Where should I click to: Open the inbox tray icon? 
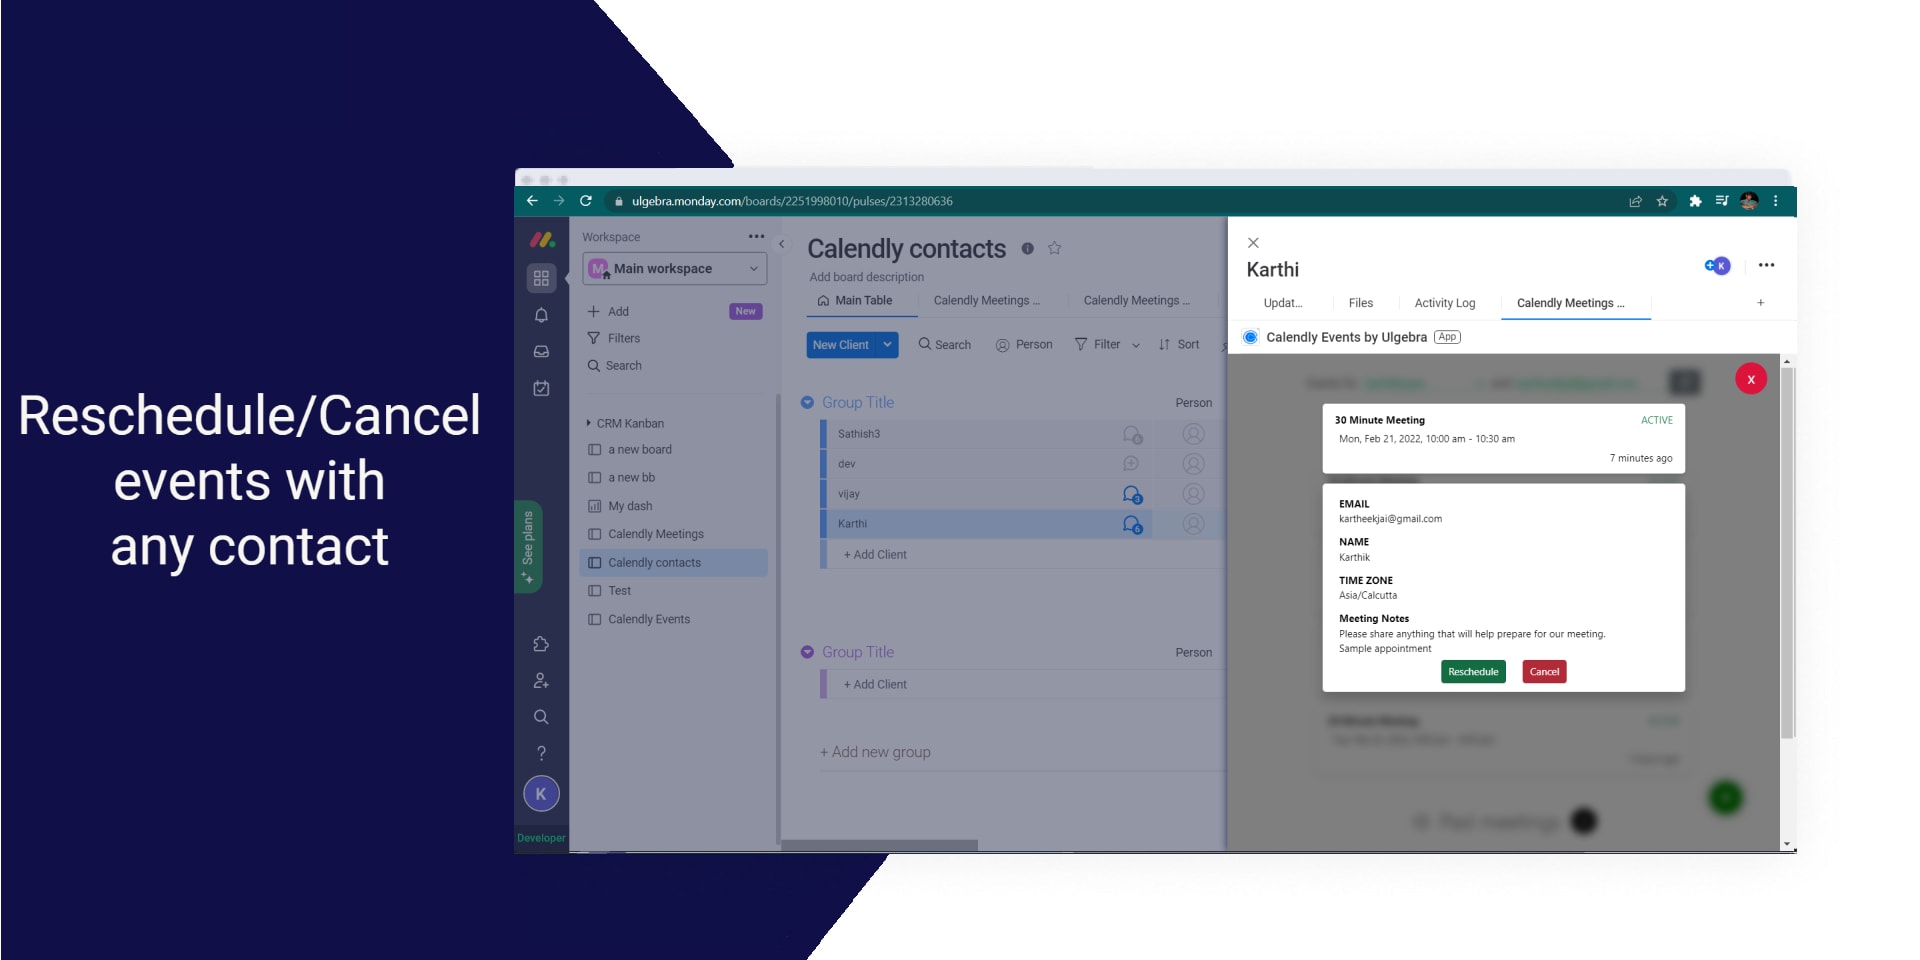tap(541, 352)
